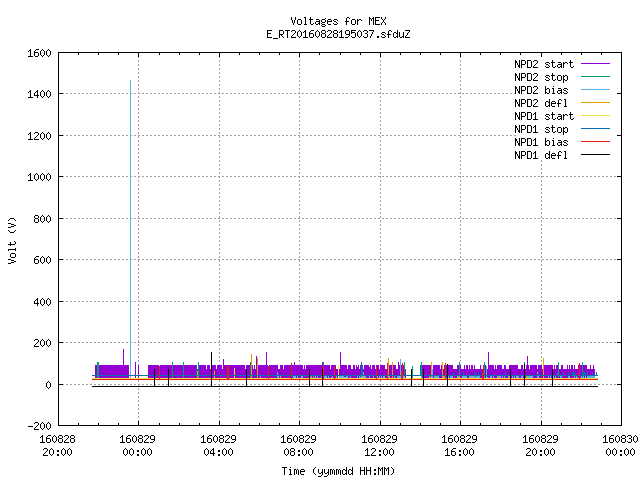Click the x-axis label 160830 00:00
The width and height of the screenshot is (640, 480).
coord(620,446)
